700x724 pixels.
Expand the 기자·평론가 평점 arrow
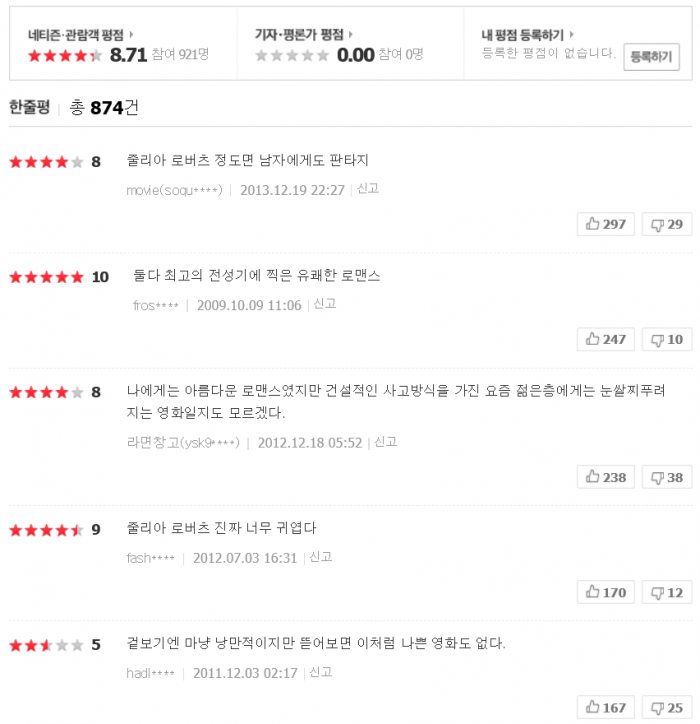pyautogui.click(x=351, y=35)
